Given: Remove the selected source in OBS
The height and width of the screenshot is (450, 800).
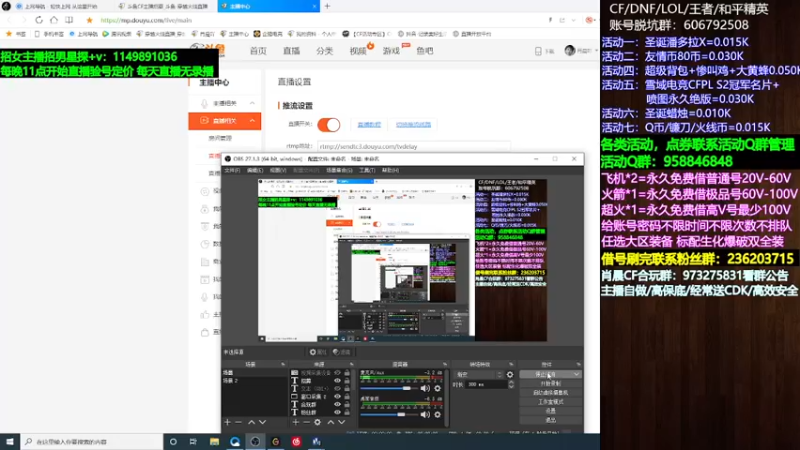Looking at the screenshot, I should click(306, 422).
